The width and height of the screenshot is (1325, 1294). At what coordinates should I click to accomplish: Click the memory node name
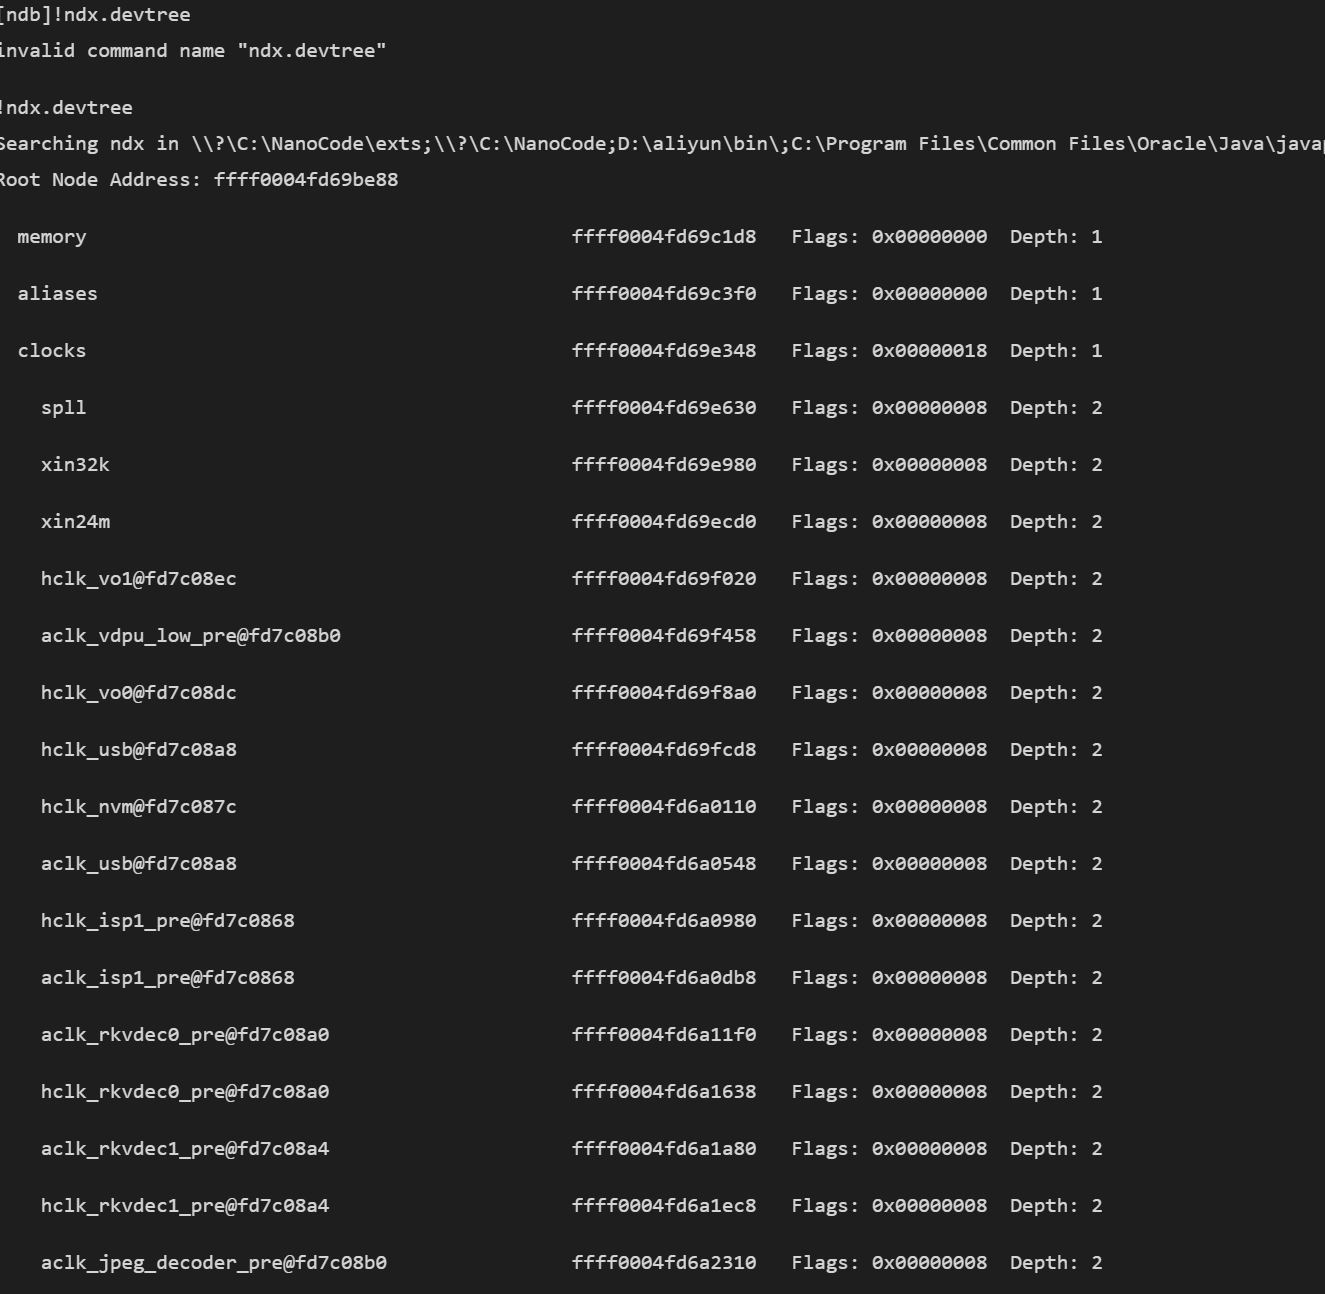pos(52,237)
